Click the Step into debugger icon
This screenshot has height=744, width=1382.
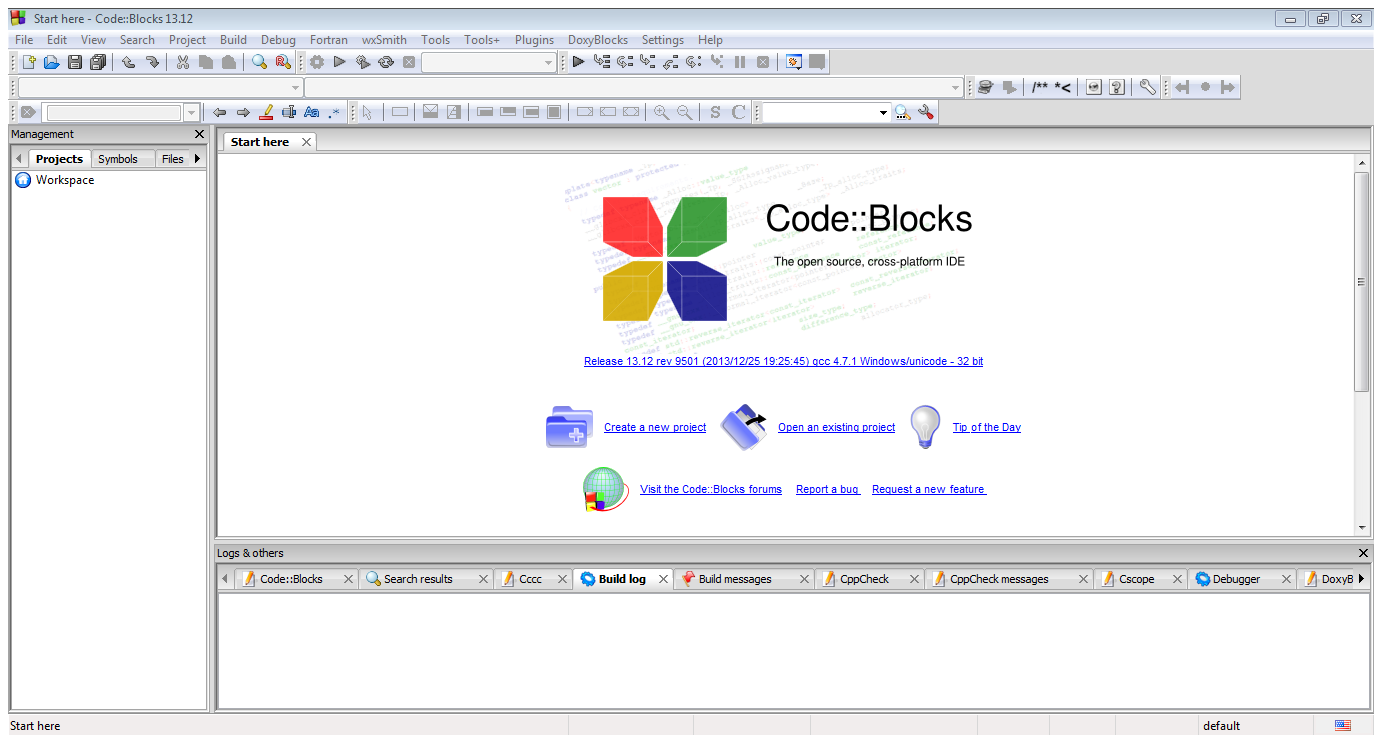(x=648, y=62)
